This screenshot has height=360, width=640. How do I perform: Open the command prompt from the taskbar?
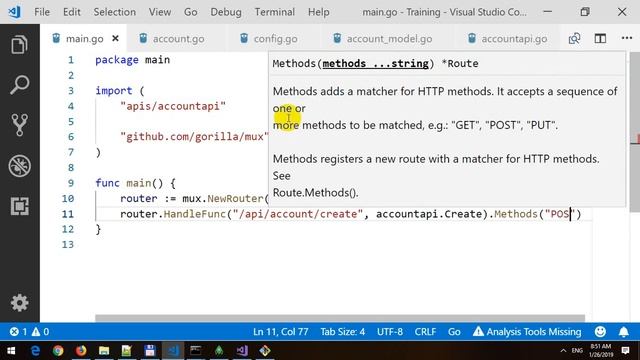196,351
